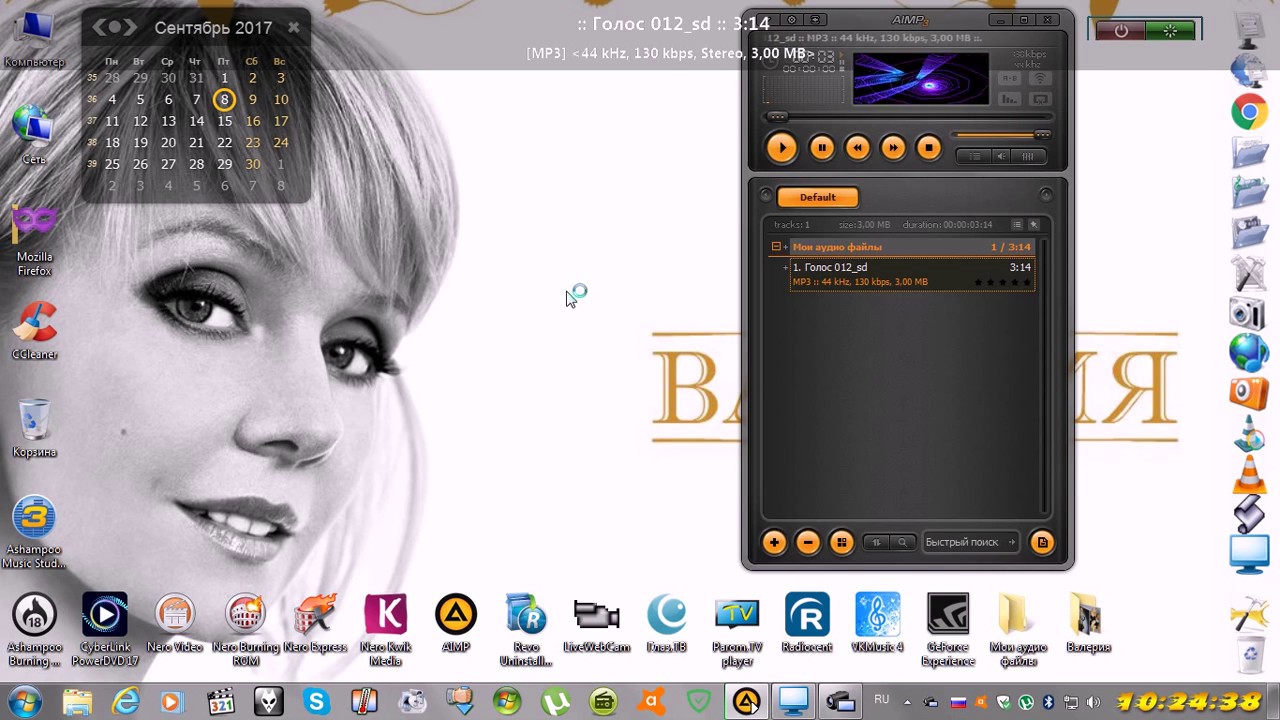Open AIMP settings gear icon in title bar
Screen dimensions: 1280x720
pyautogui.click(x=792, y=20)
